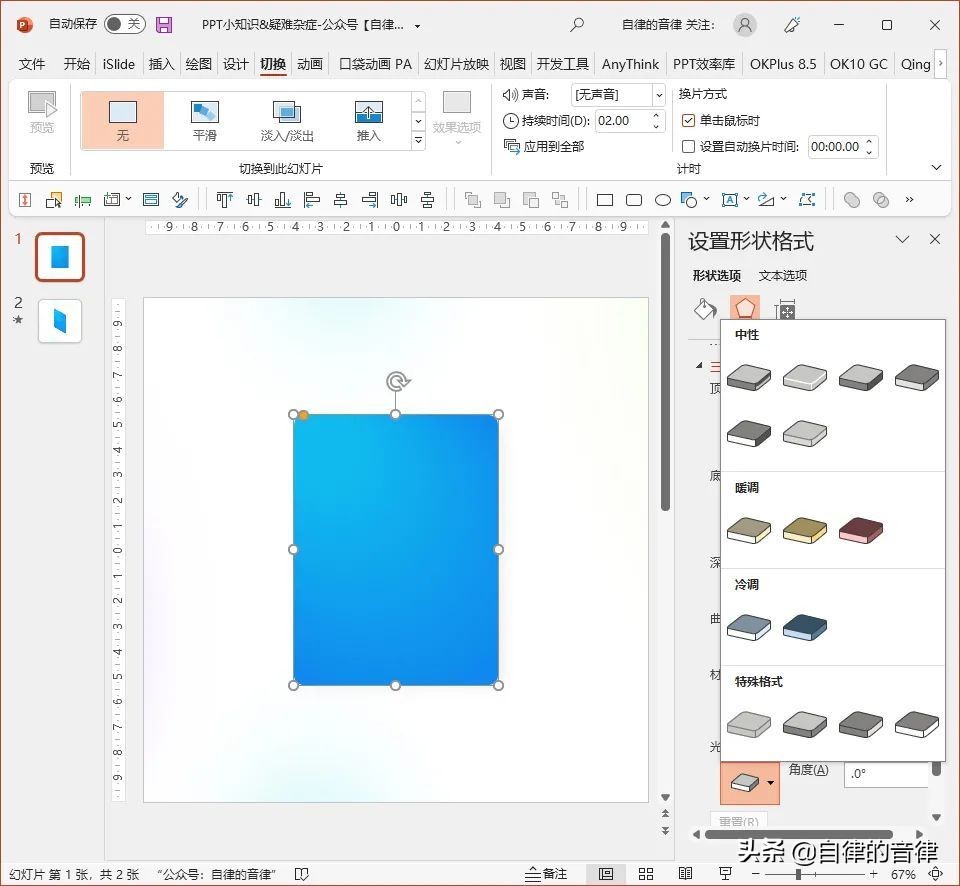960x886 pixels.
Task: Uncheck the 单击鼠标时 checkbox
Action: click(x=688, y=121)
